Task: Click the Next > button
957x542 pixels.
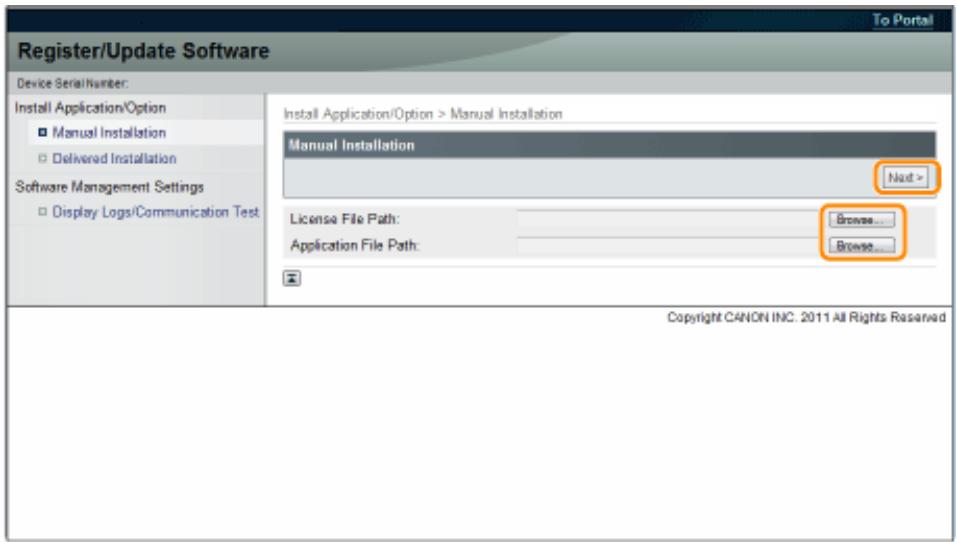Action: [x=906, y=178]
